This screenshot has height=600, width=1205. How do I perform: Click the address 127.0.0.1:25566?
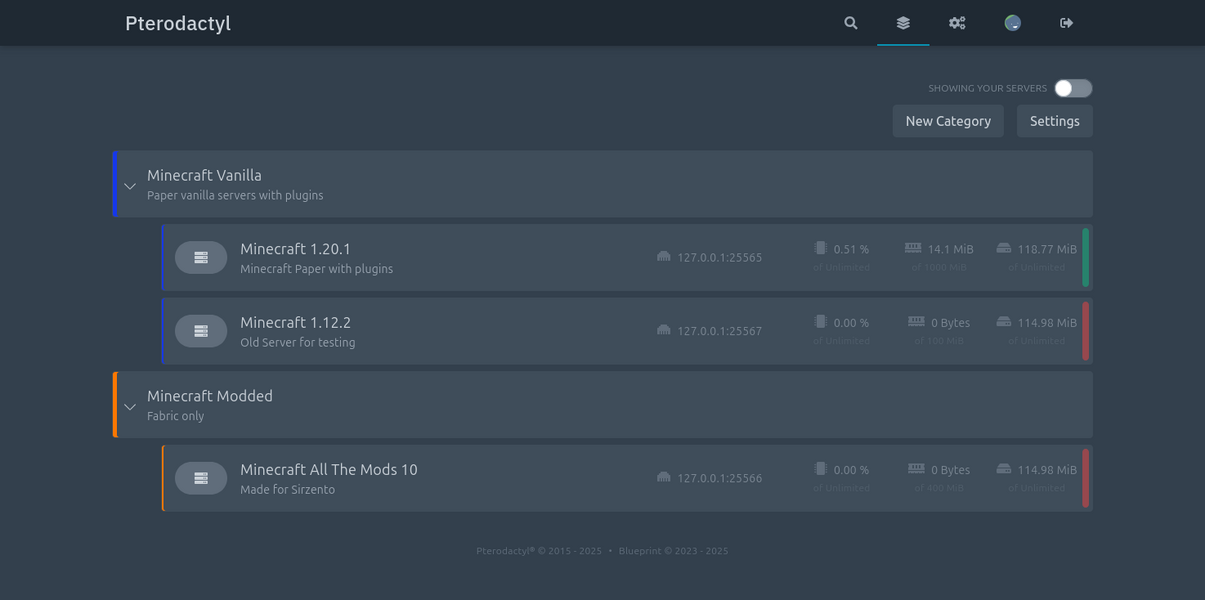pyautogui.click(x=720, y=478)
